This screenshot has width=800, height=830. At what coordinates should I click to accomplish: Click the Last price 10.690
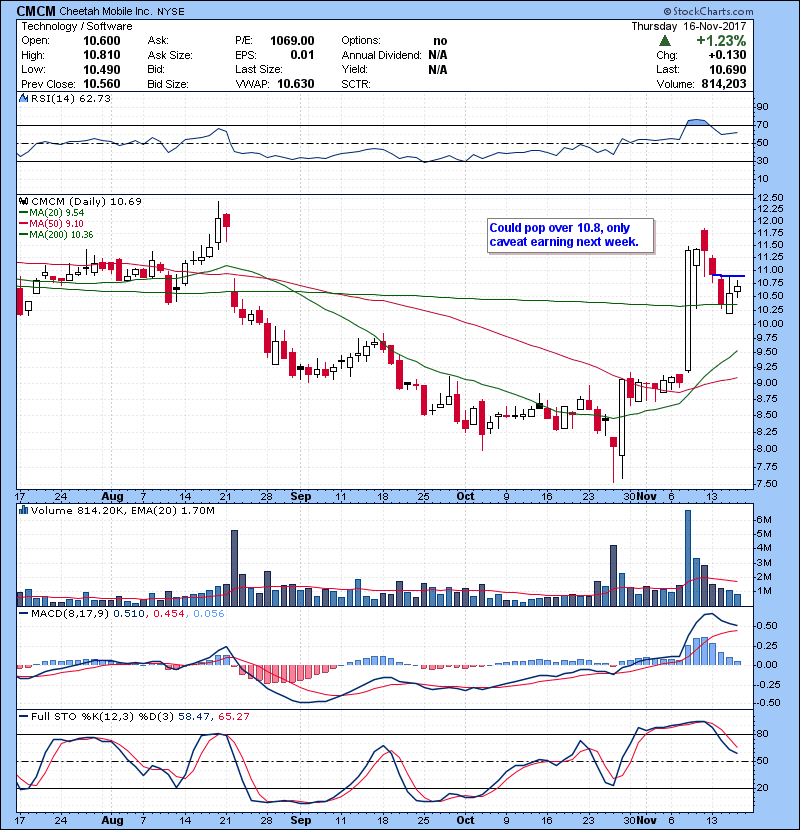tap(727, 70)
